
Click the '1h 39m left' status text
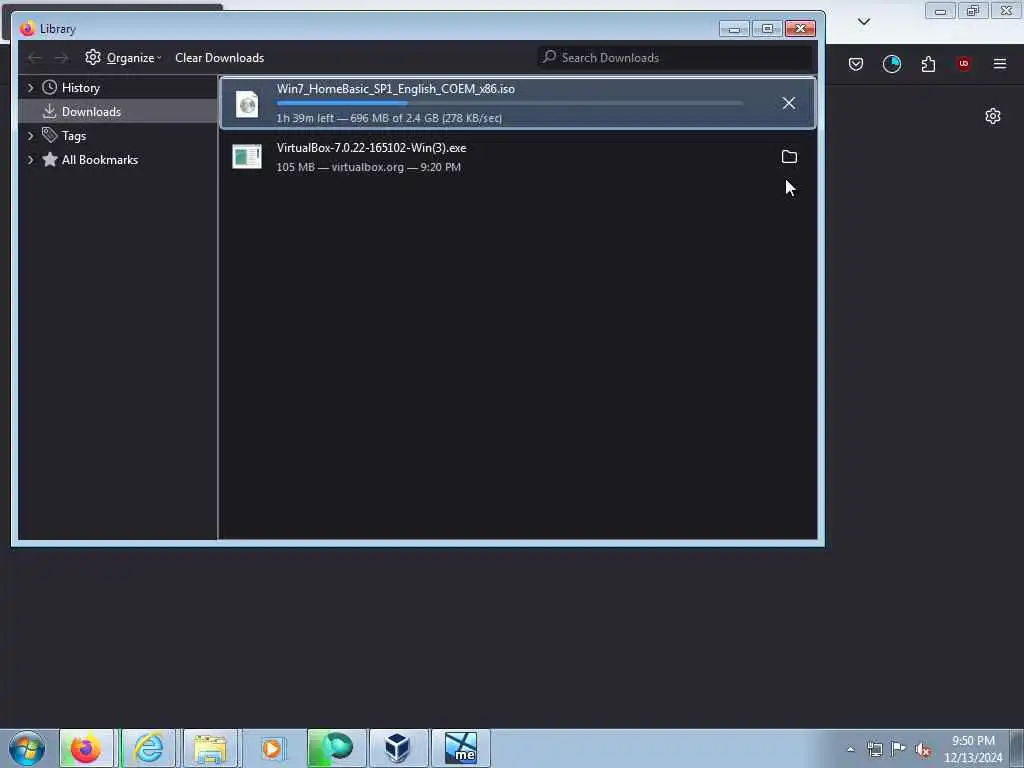(305, 118)
